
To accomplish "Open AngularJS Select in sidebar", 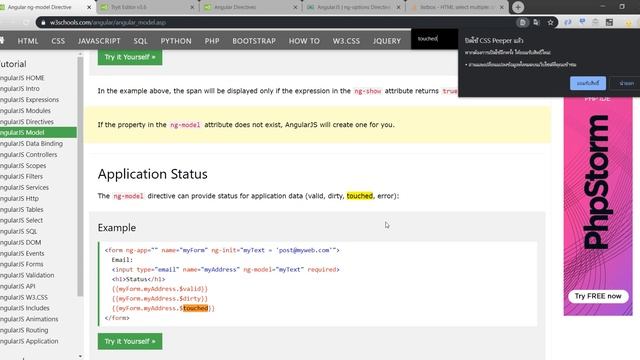I will (x=22, y=220).
